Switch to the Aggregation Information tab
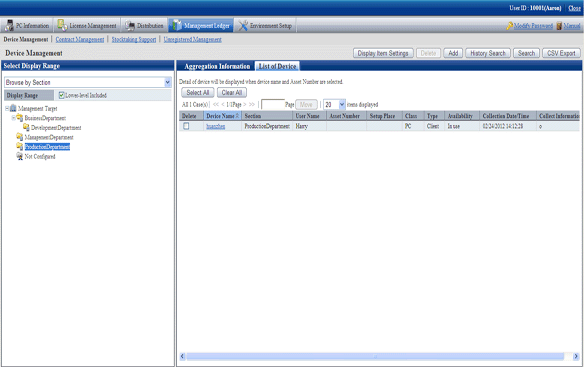Screen dimensions: 584x367 coord(217,66)
